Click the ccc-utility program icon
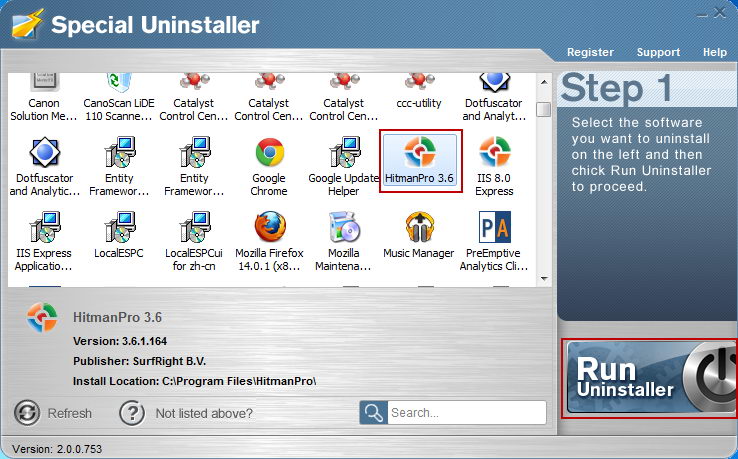The width and height of the screenshot is (738, 459). [419, 83]
